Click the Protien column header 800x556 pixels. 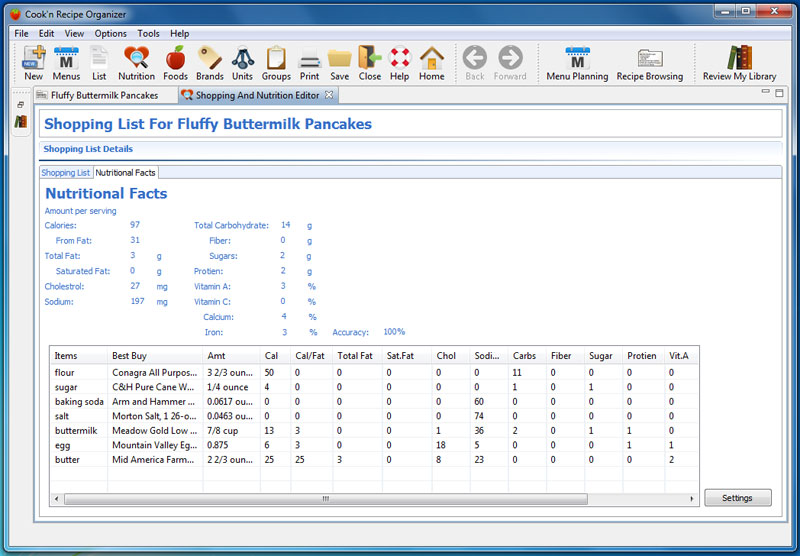(643, 356)
